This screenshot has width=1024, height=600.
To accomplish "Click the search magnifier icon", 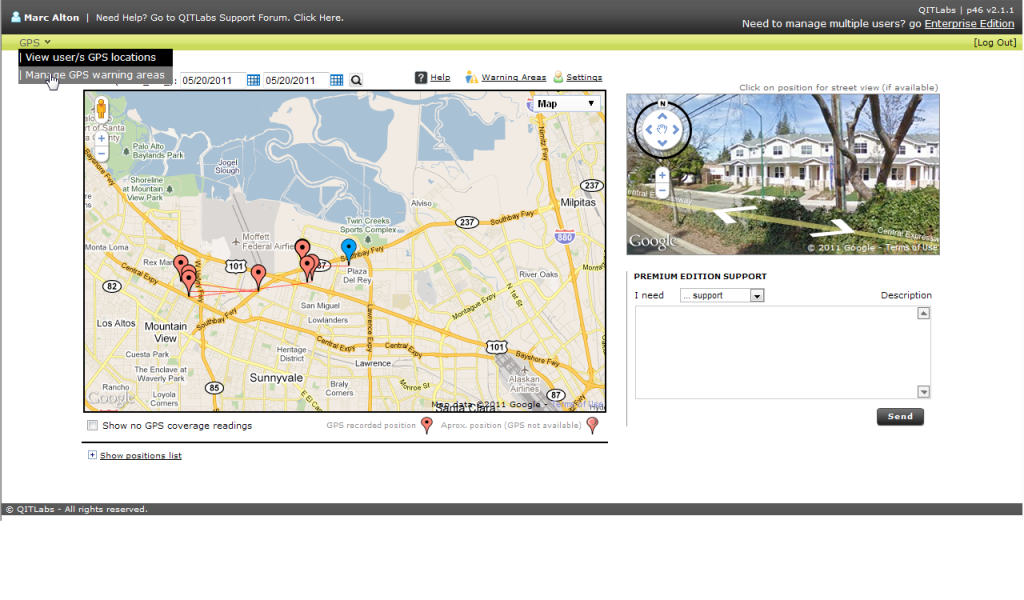I will (x=356, y=78).
